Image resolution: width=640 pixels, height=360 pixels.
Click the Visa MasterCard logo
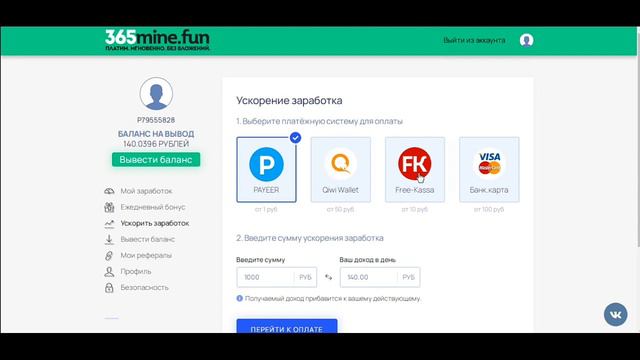click(x=489, y=163)
